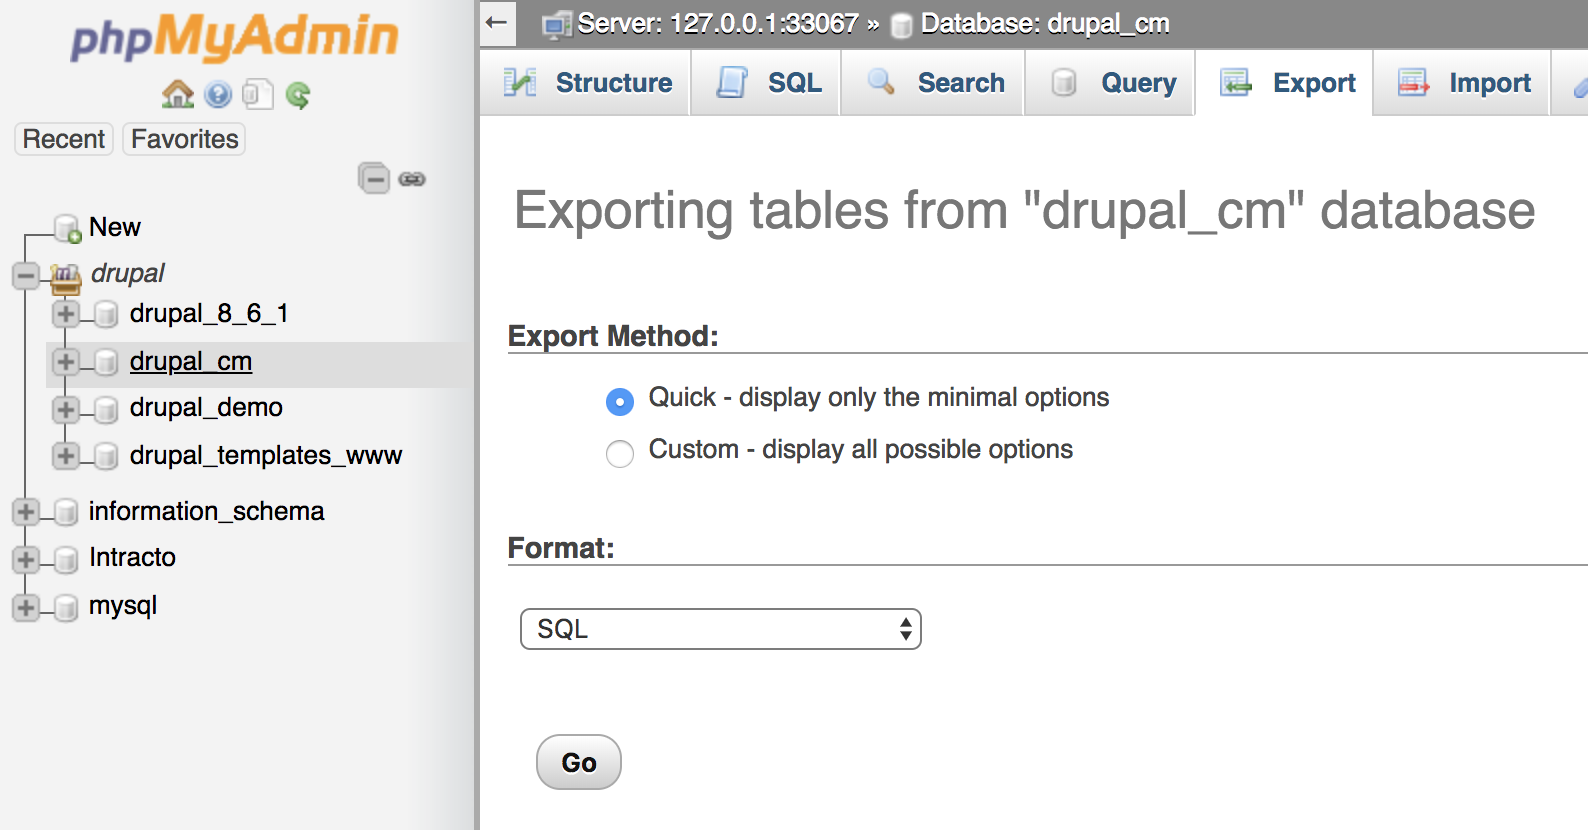Click the New database link

(x=115, y=227)
